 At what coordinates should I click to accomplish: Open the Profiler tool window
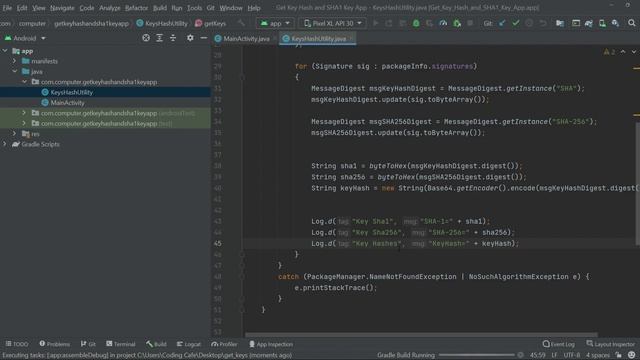click(224, 344)
